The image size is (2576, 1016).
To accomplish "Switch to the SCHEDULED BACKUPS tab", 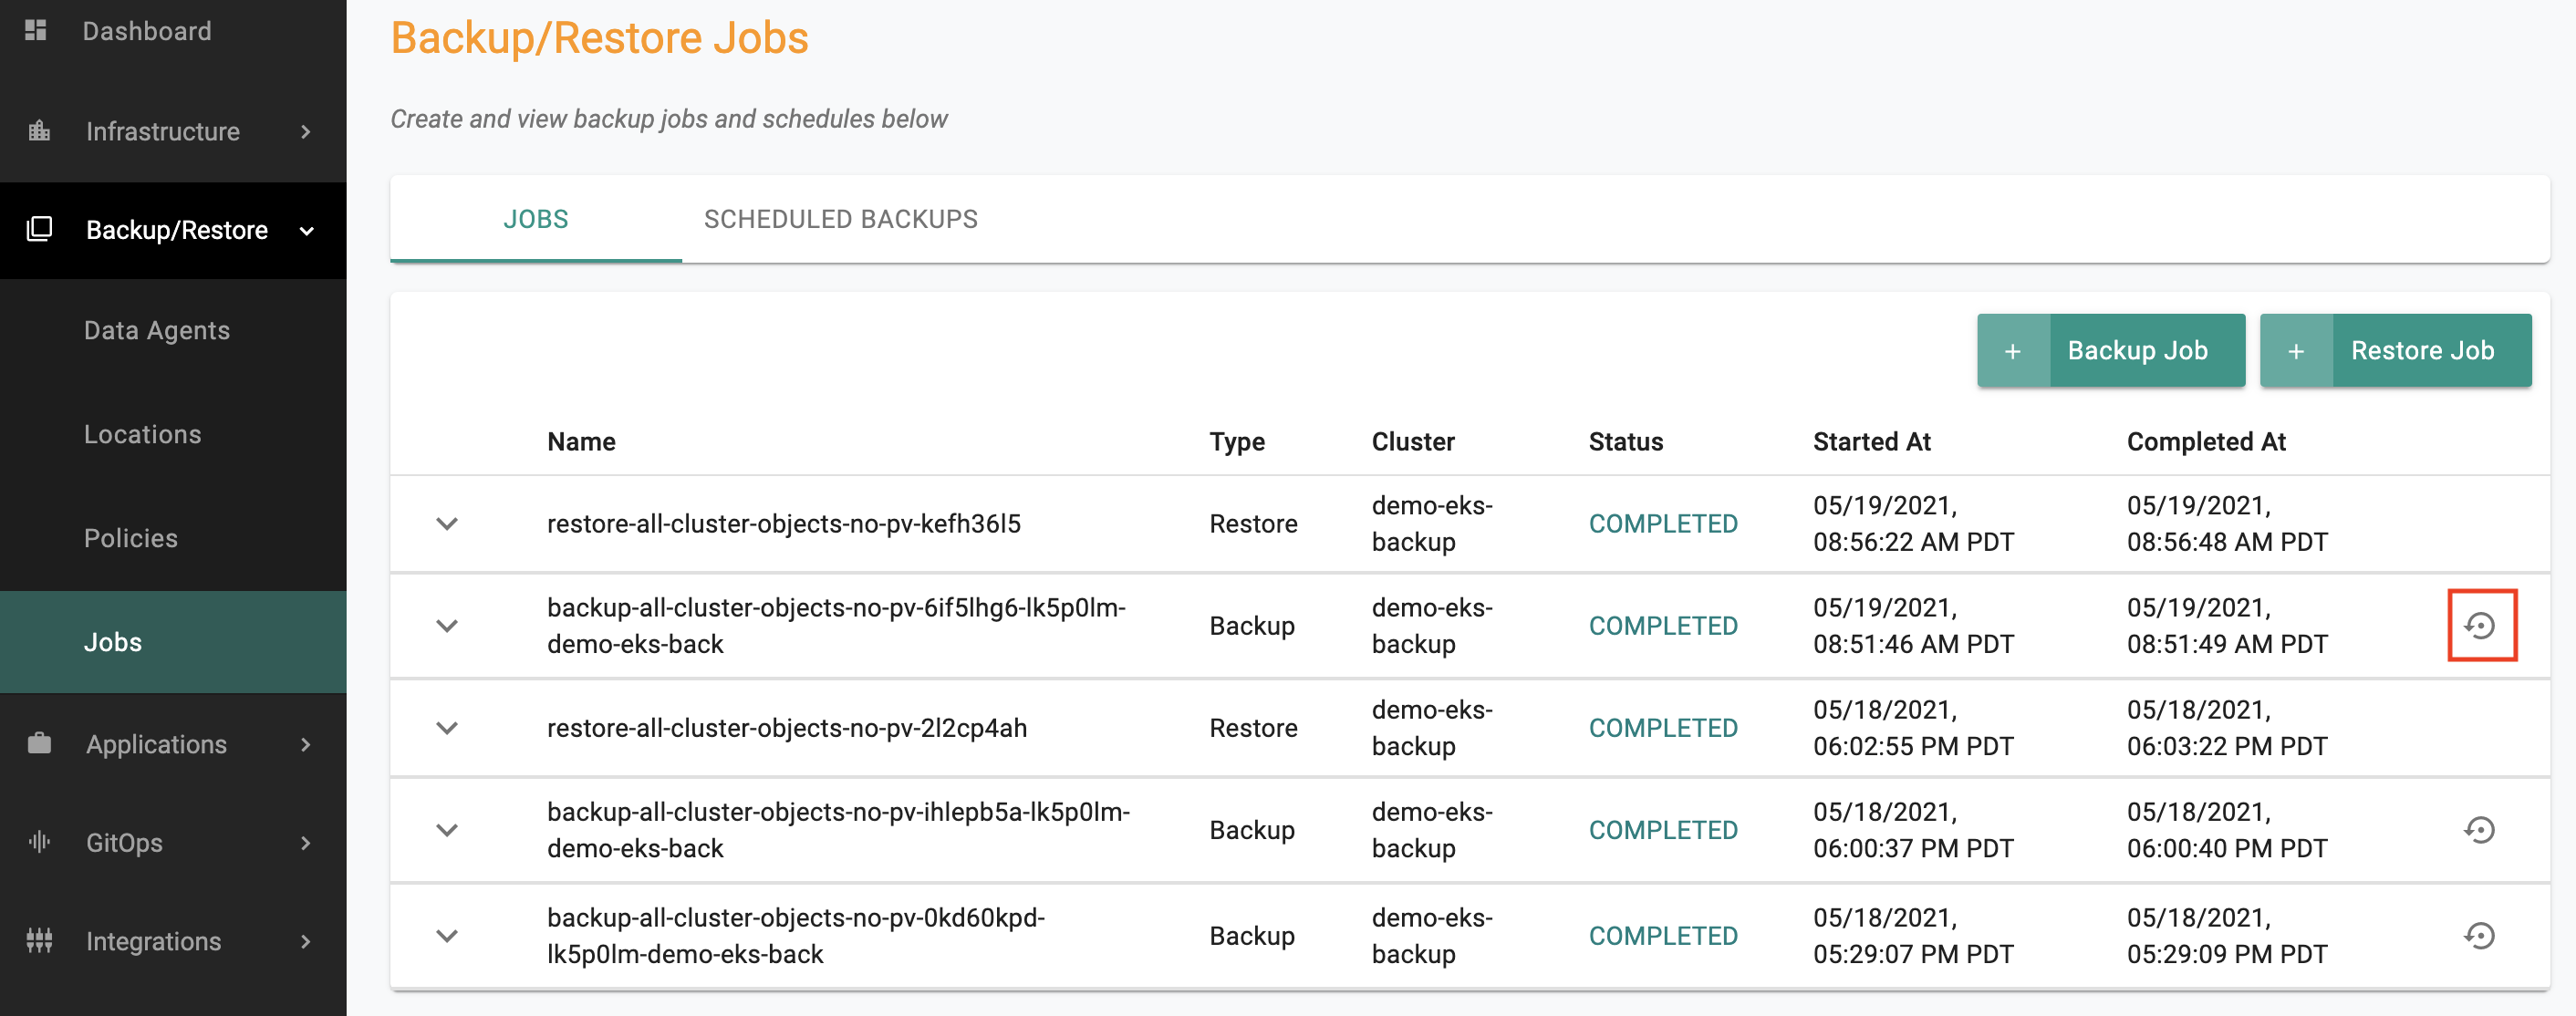I will click(838, 218).
